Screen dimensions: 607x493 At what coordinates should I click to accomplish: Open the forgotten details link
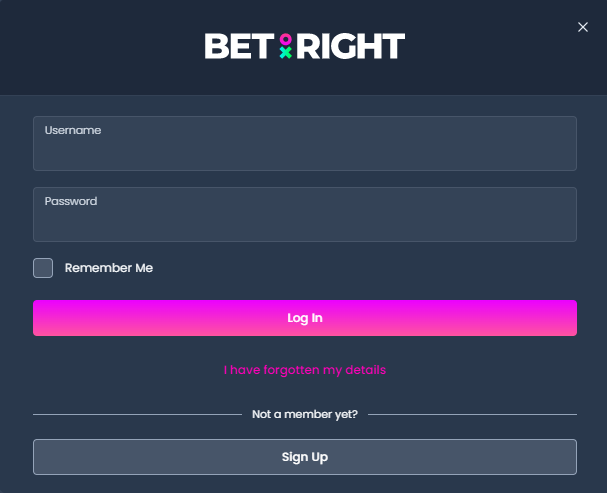point(305,370)
